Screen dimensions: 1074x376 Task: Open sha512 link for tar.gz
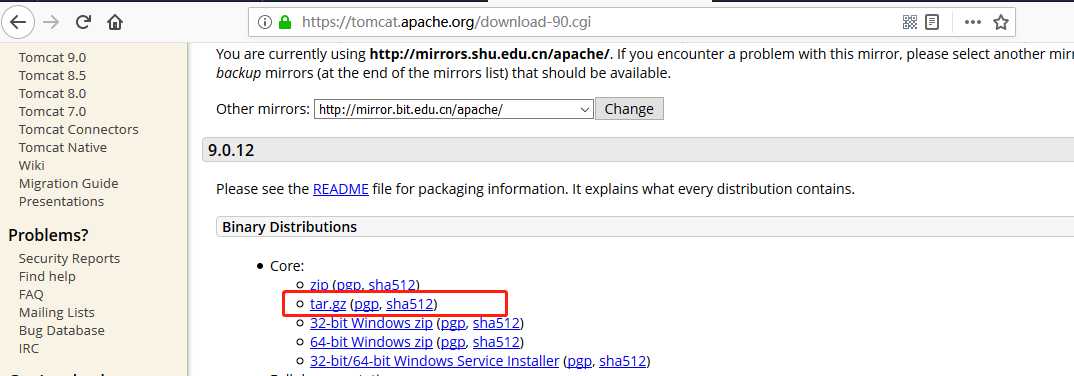410,304
